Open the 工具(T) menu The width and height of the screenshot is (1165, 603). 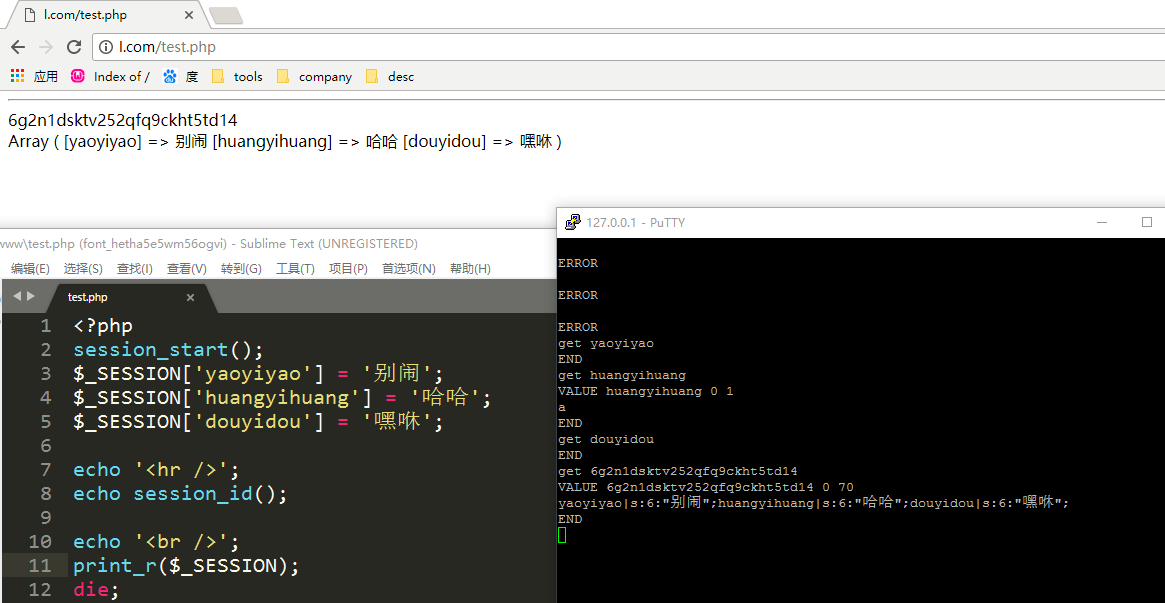[295, 268]
